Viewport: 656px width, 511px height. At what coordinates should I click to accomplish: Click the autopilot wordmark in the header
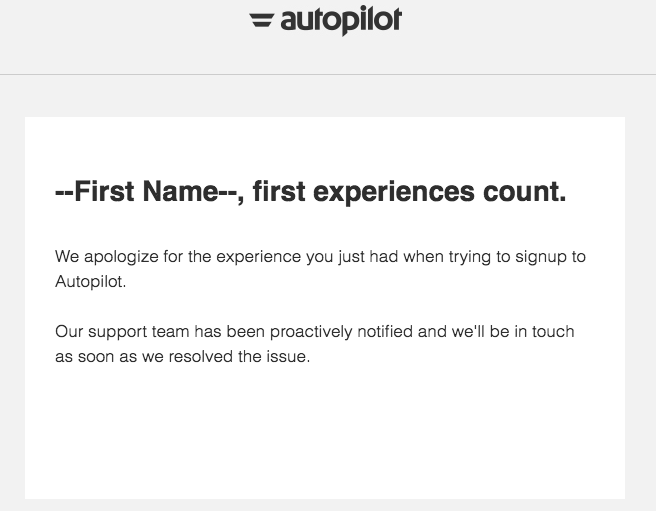tap(341, 21)
